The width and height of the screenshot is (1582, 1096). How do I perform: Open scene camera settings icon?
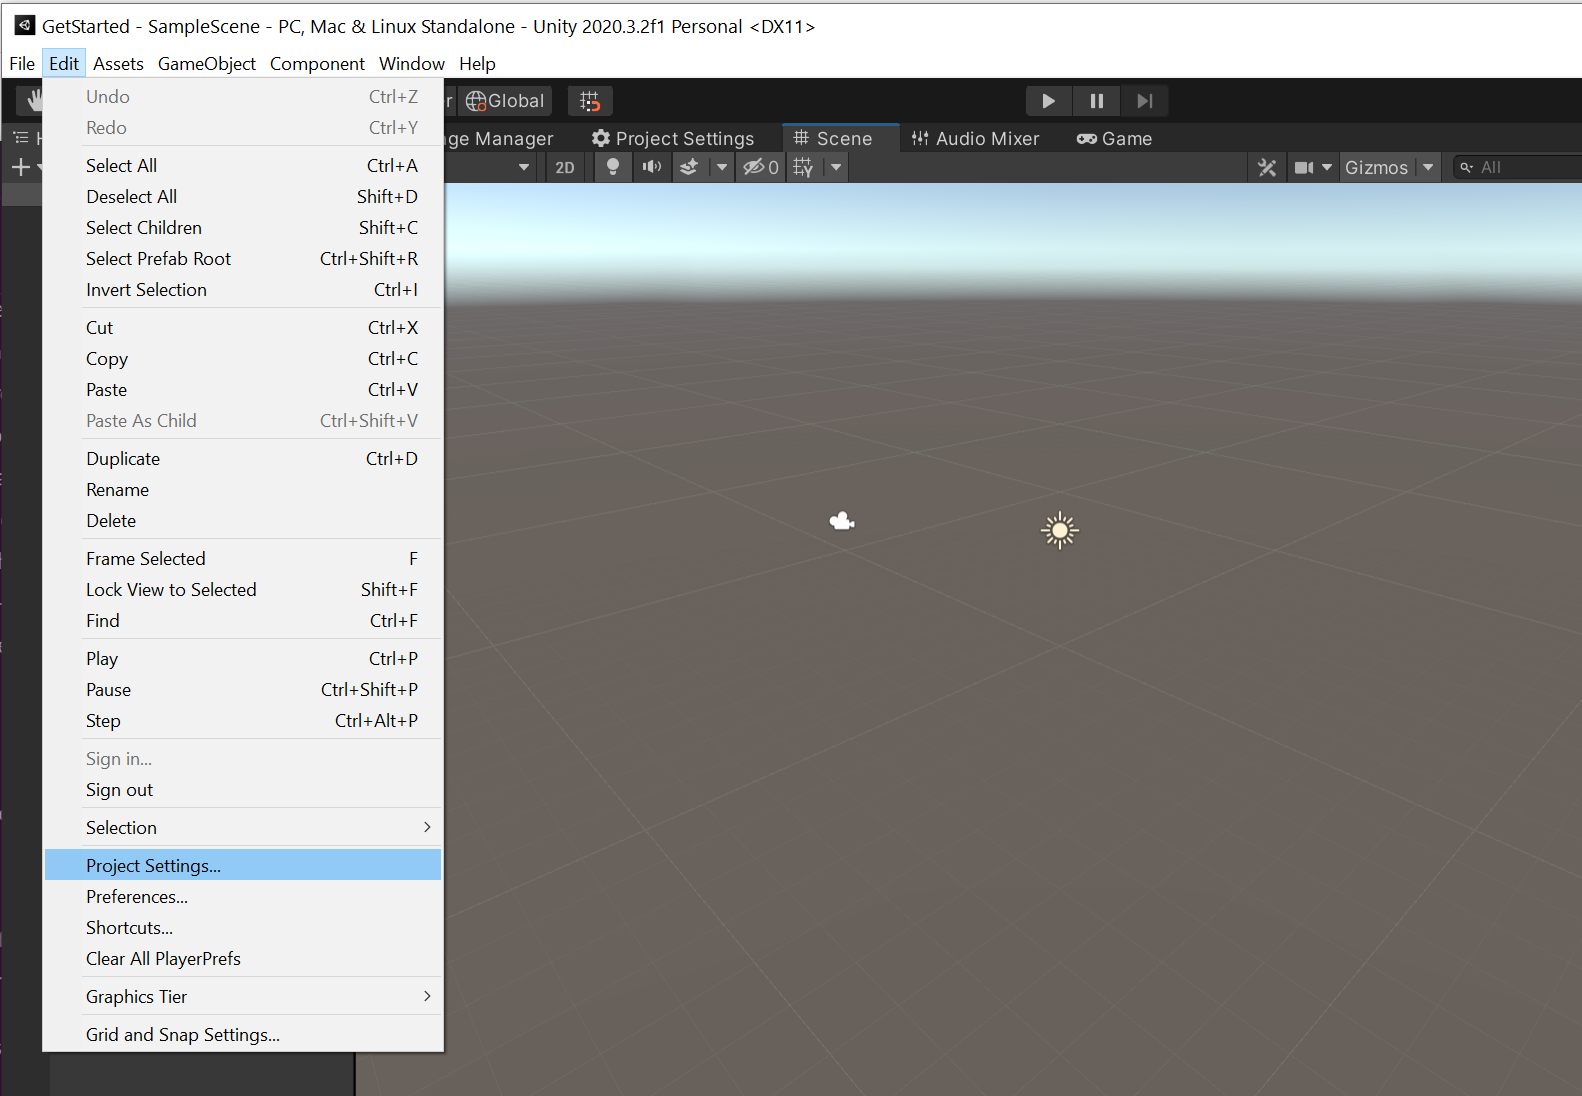(1304, 167)
